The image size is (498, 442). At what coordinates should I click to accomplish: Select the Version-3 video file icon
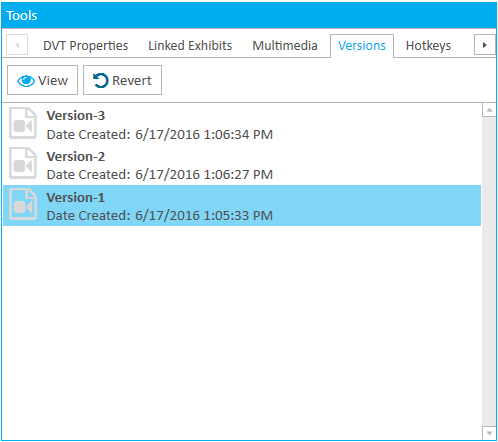[23, 123]
